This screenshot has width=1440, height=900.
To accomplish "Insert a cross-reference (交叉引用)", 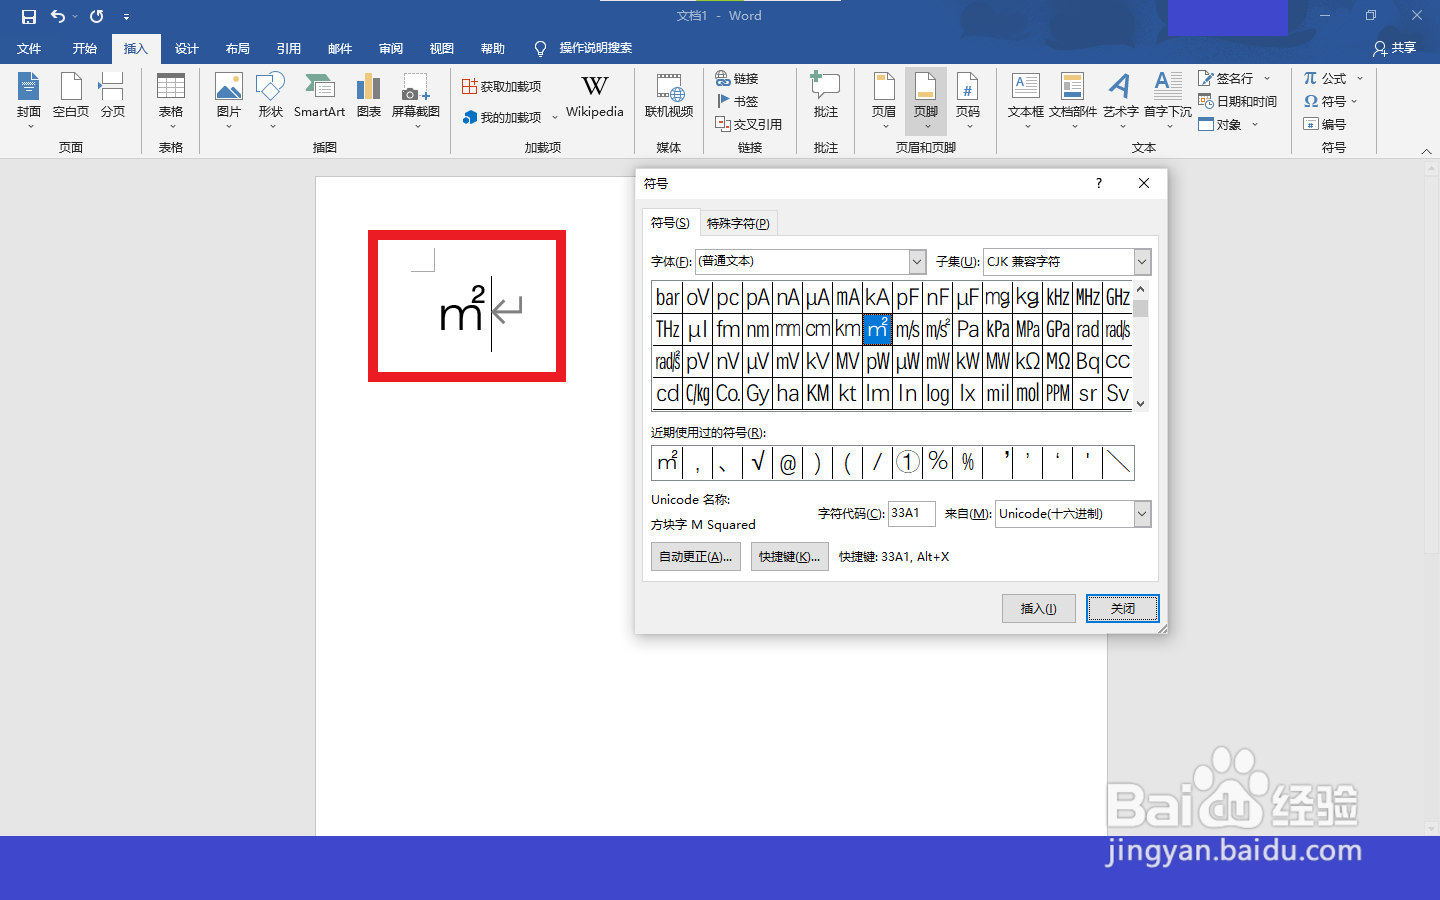I will pyautogui.click(x=749, y=124).
